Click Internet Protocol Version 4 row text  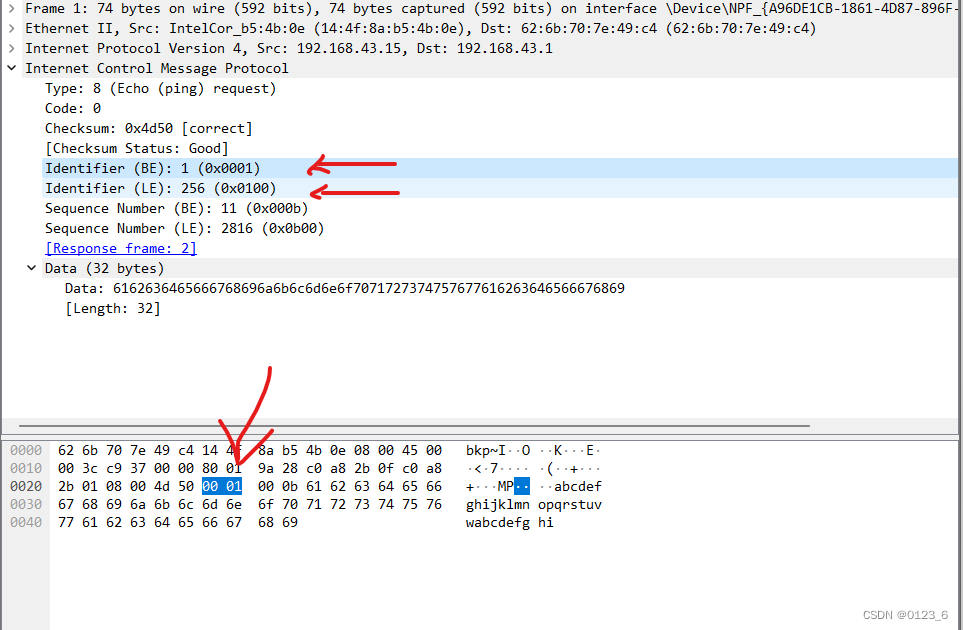(x=289, y=48)
